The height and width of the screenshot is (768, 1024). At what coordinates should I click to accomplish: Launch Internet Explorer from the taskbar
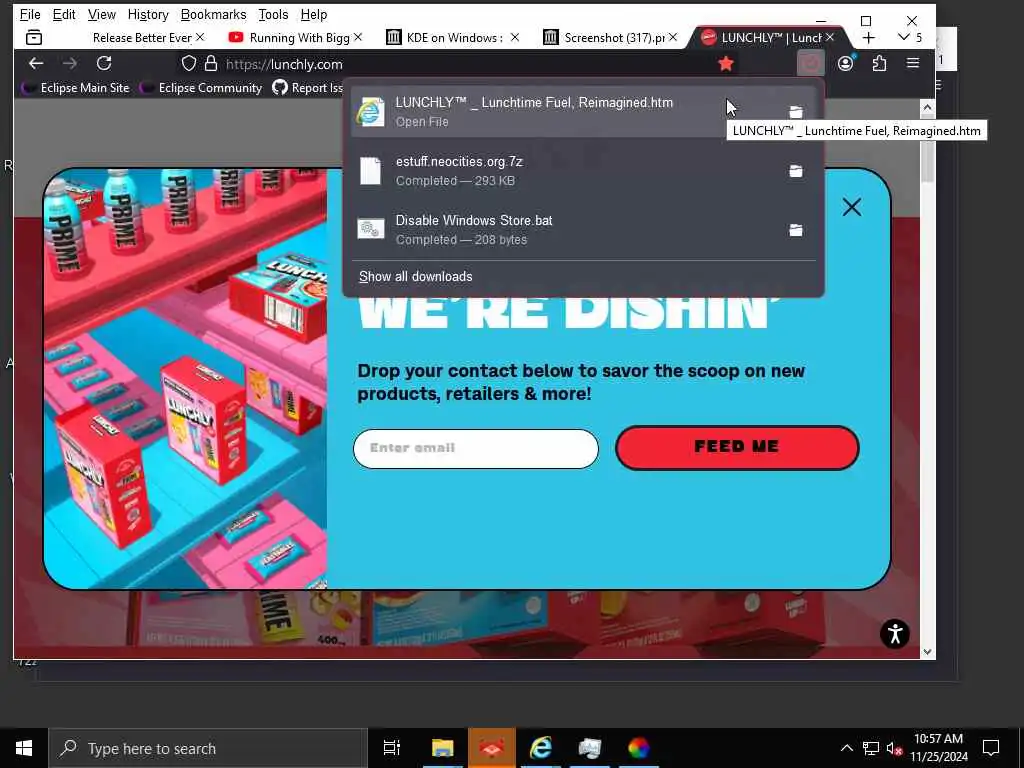(x=541, y=748)
